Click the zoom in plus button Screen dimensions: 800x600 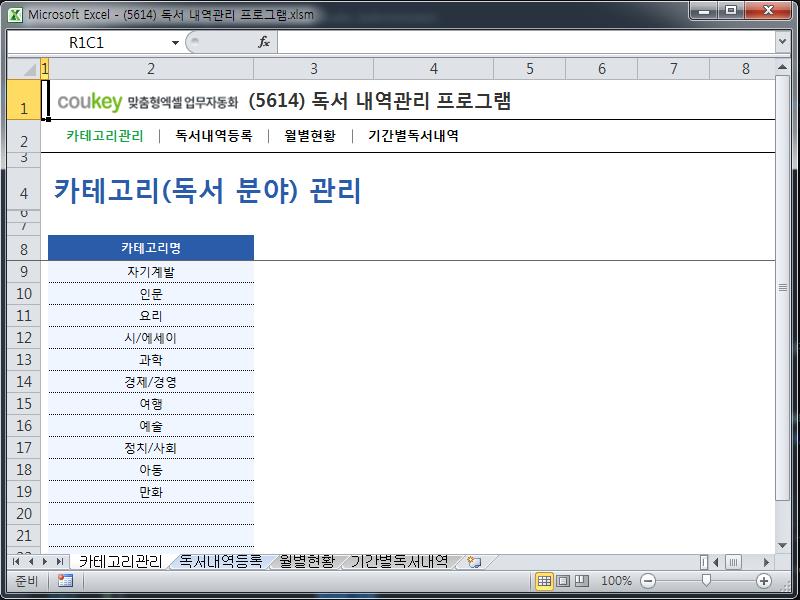tap(764, 581)
